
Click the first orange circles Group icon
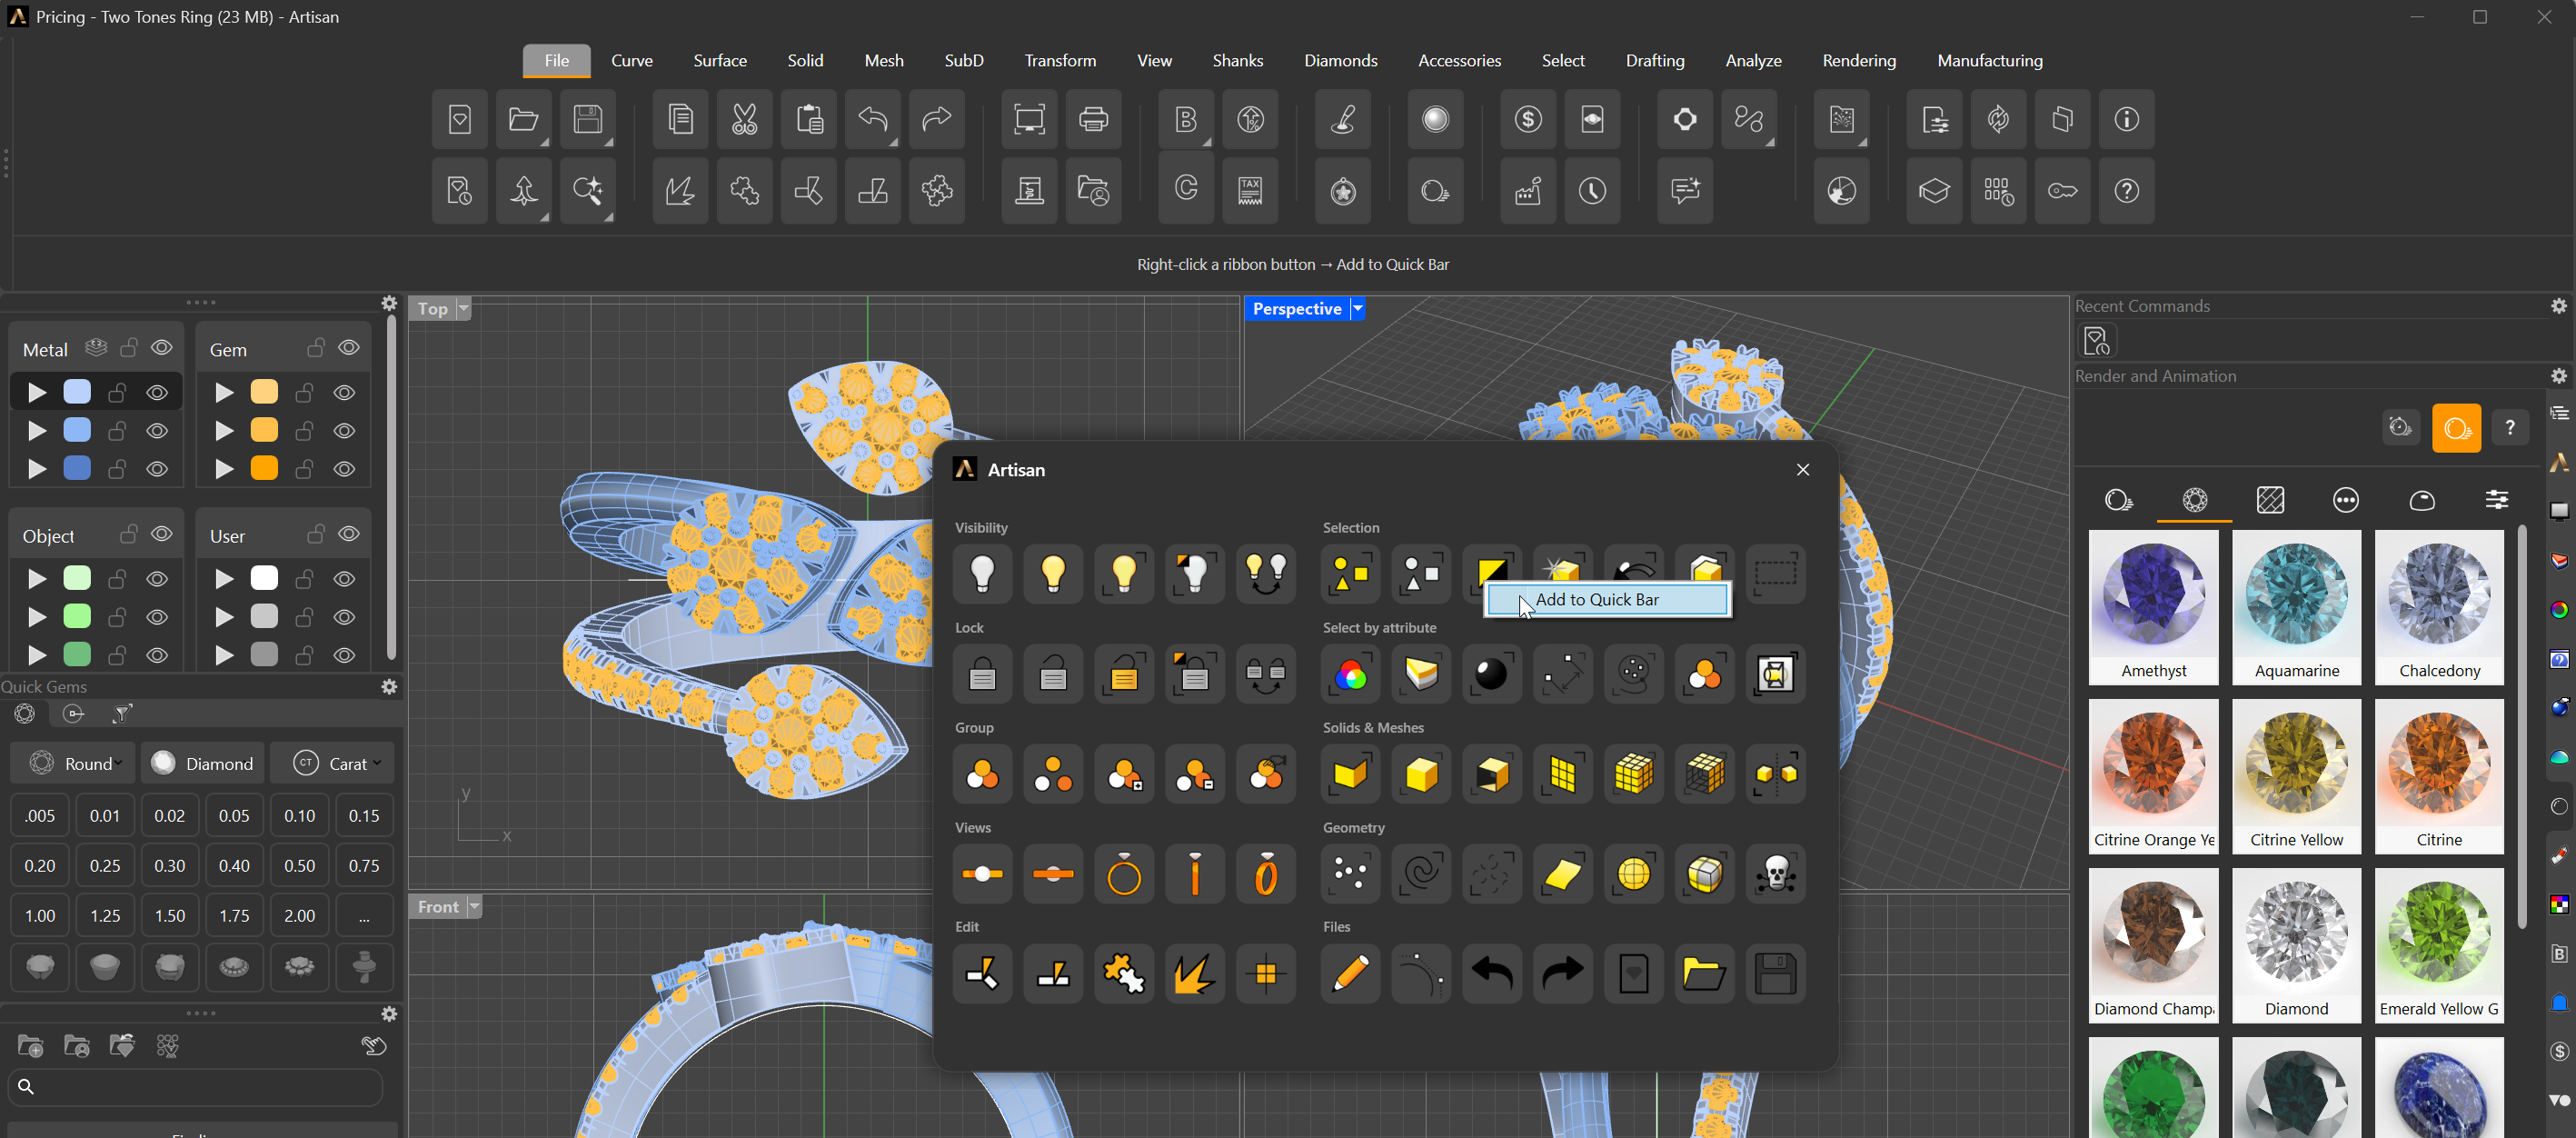[983, 774]
